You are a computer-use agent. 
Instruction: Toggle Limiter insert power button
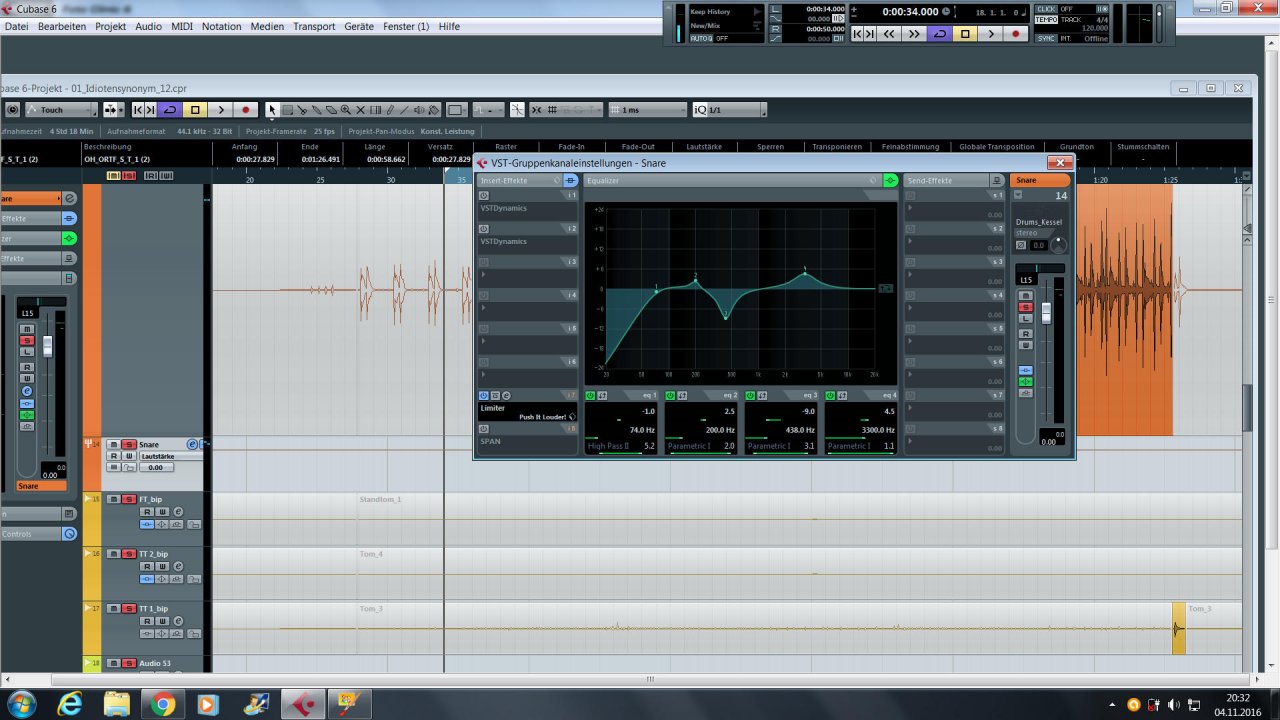(484, 395)
